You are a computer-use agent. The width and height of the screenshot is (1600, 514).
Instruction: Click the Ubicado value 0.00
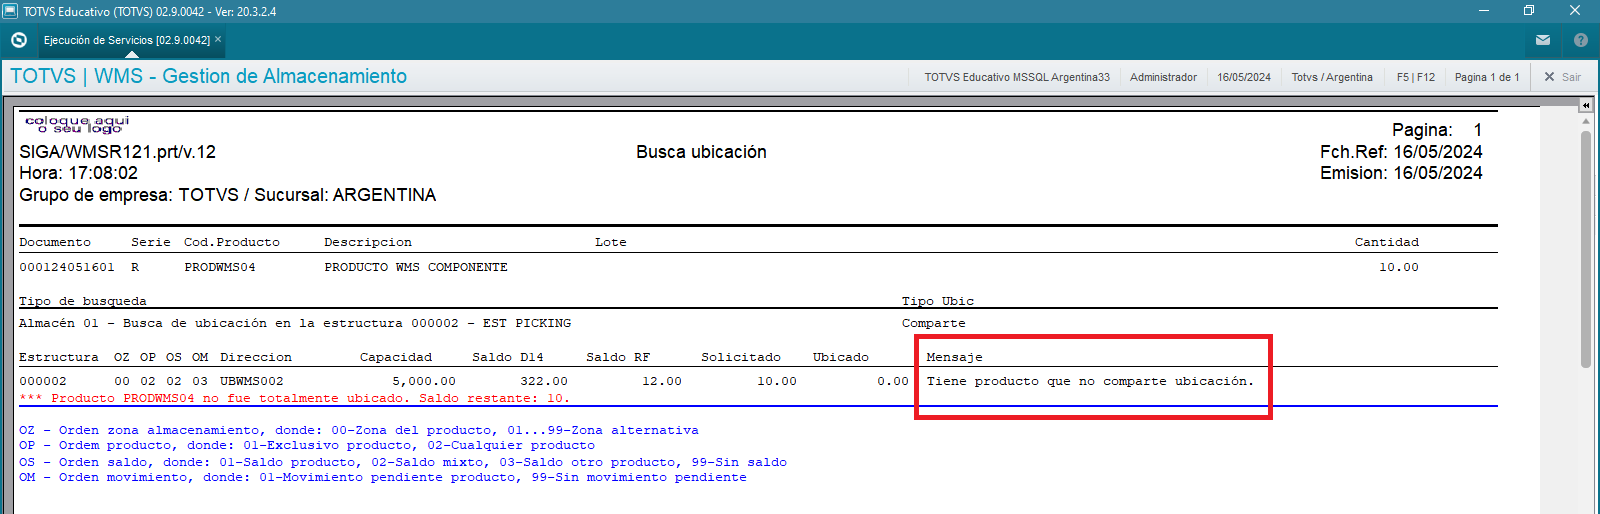(893, 381)
